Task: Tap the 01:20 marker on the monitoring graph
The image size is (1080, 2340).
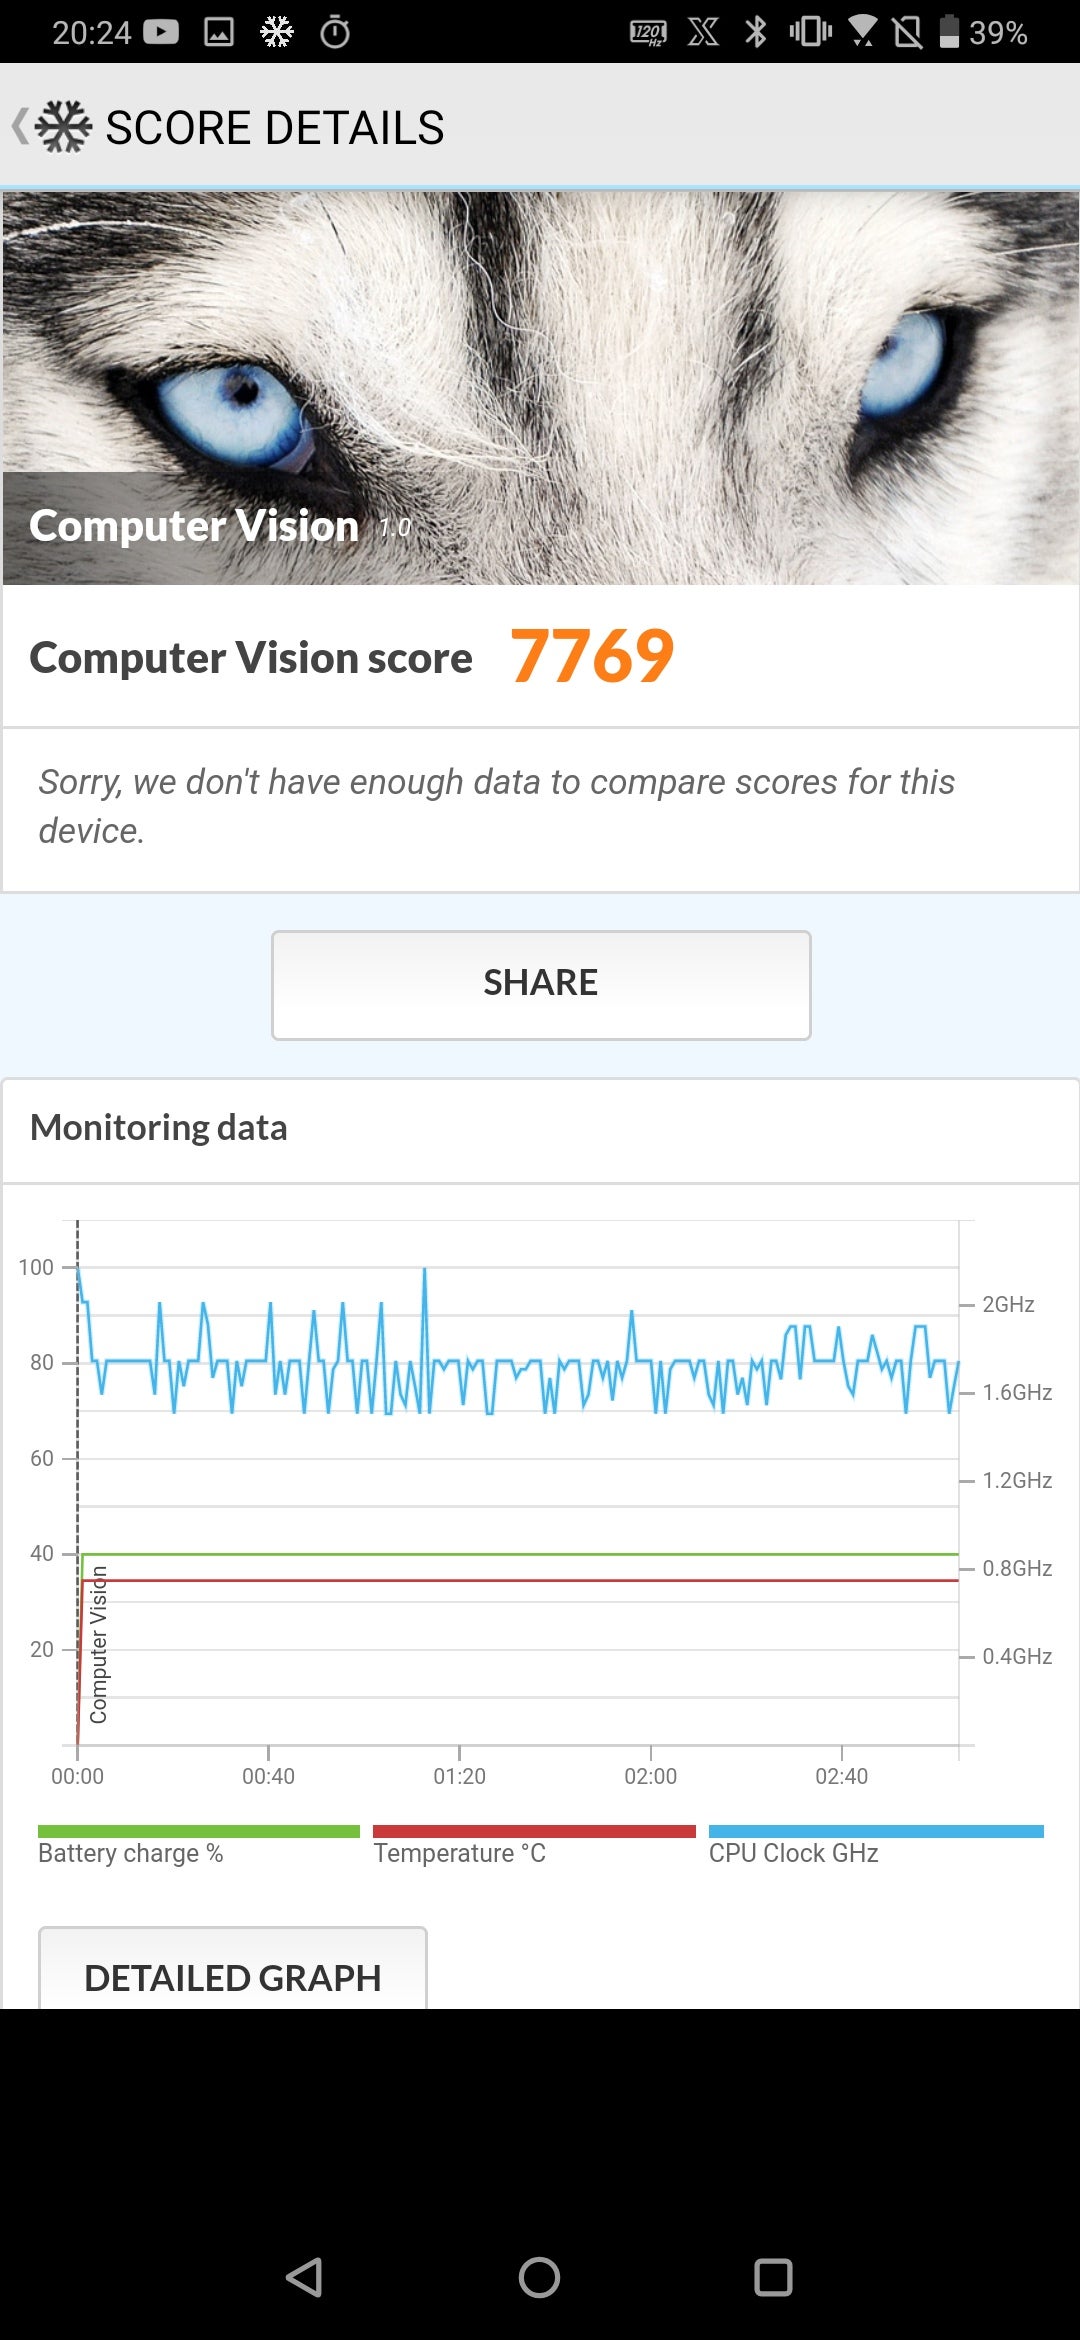Action: click(459, 1775)
